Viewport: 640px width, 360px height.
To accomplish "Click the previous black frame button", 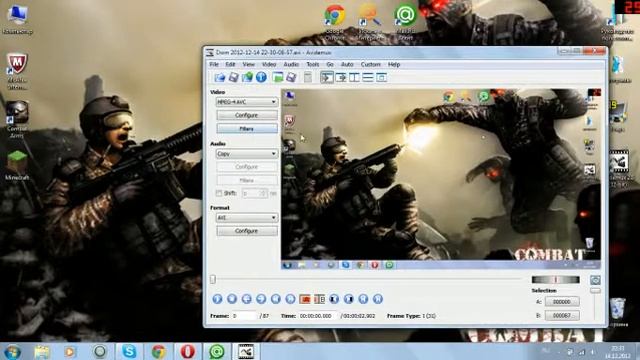I will click(x=334, y=299).
